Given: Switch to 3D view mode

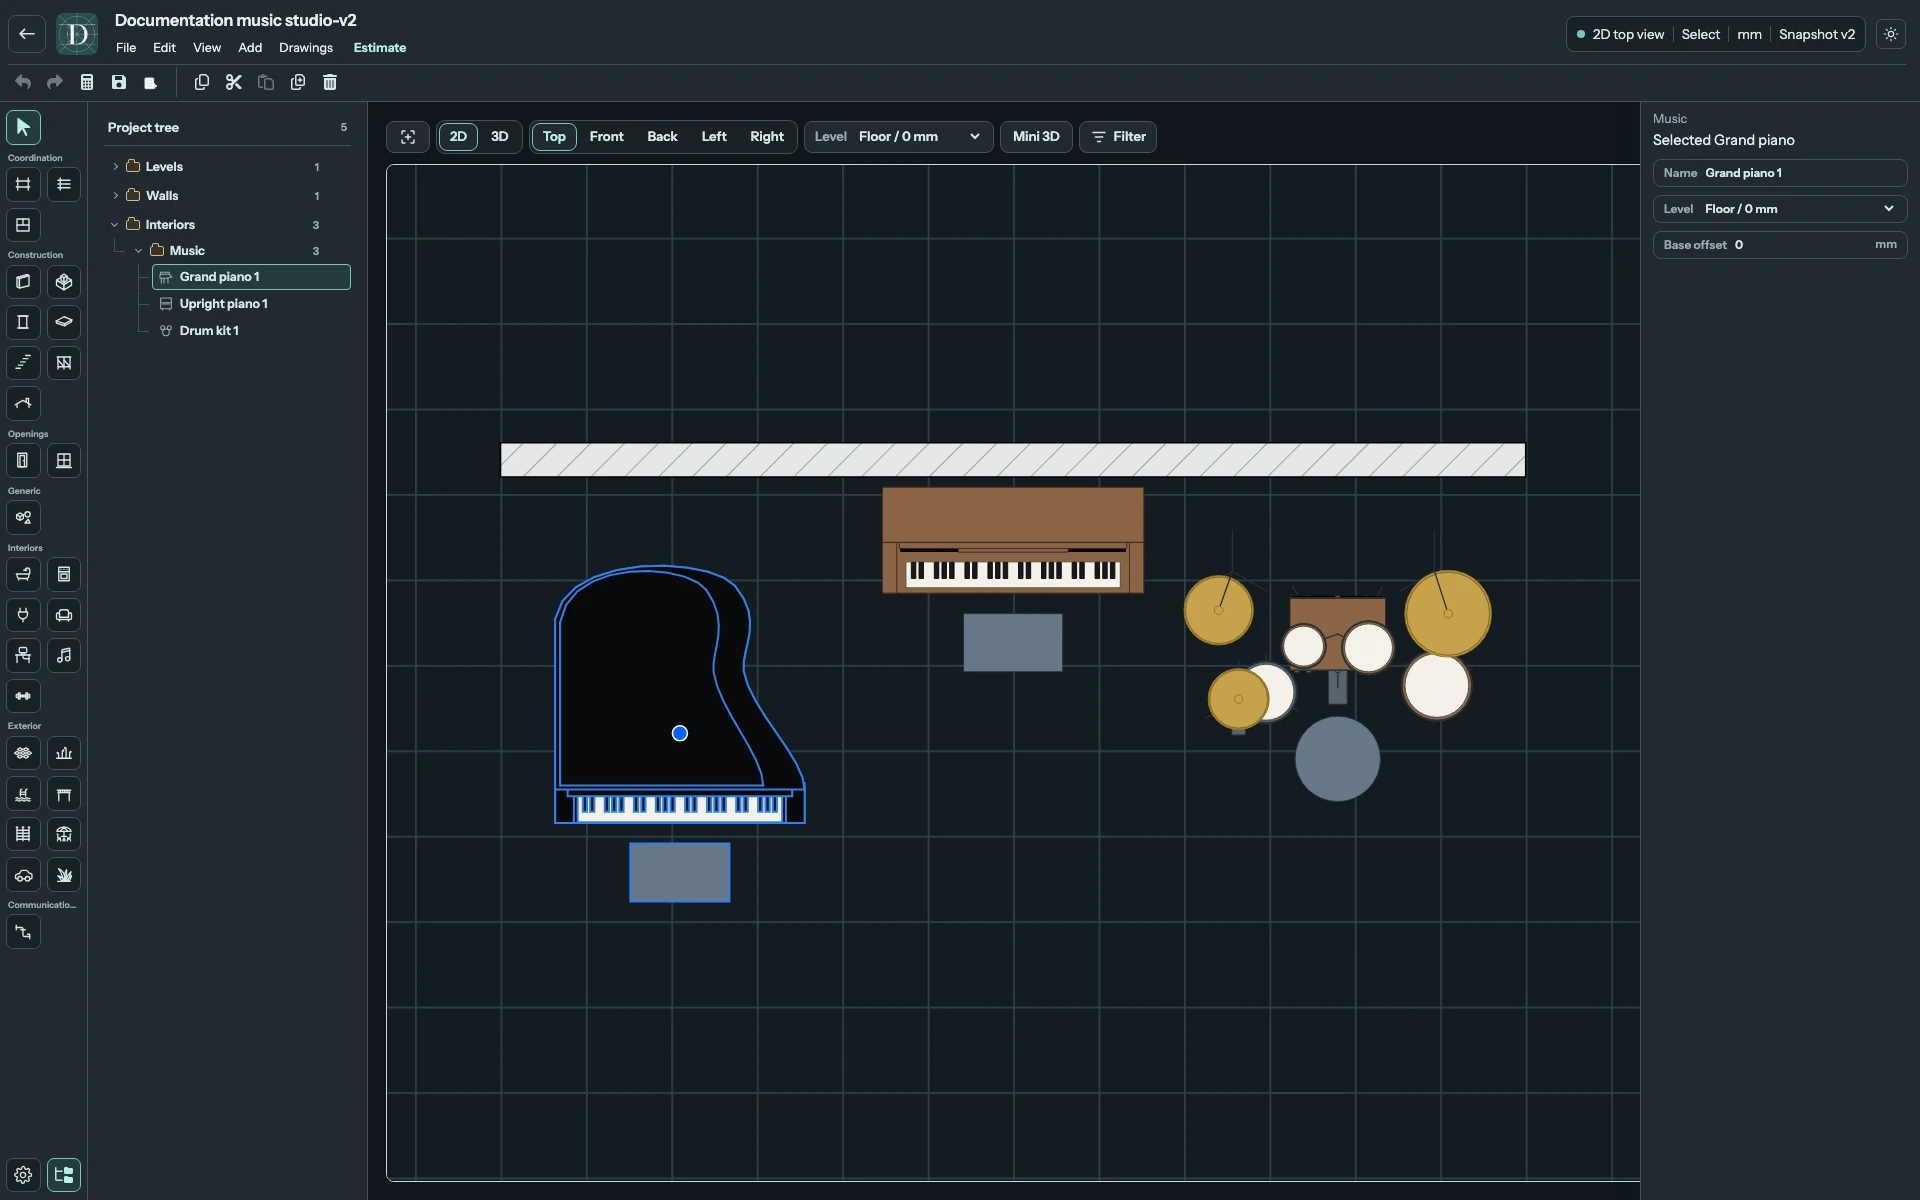Looking at the screenshot, I should coord(499,137).
